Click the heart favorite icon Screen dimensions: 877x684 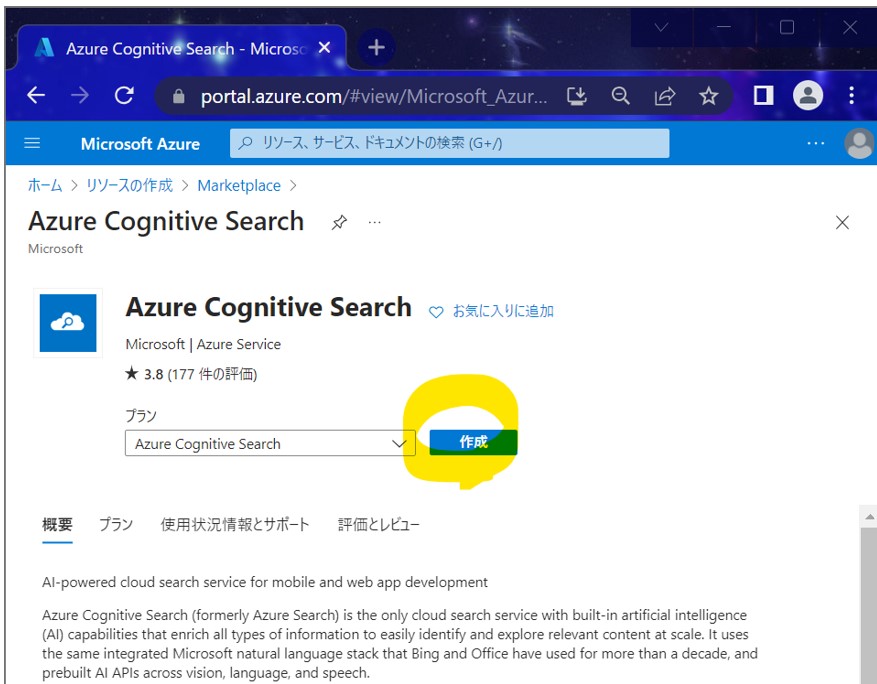tap(436, 312)
